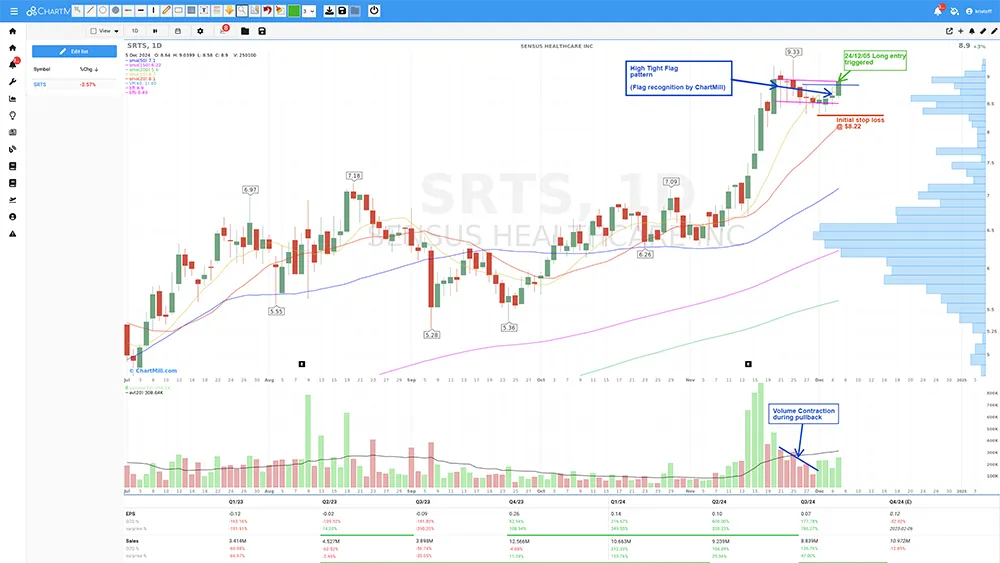The width and height of the screenshot is (1000, 563).
Task: Open the user account menu
Action: click(x=978, y=11)
